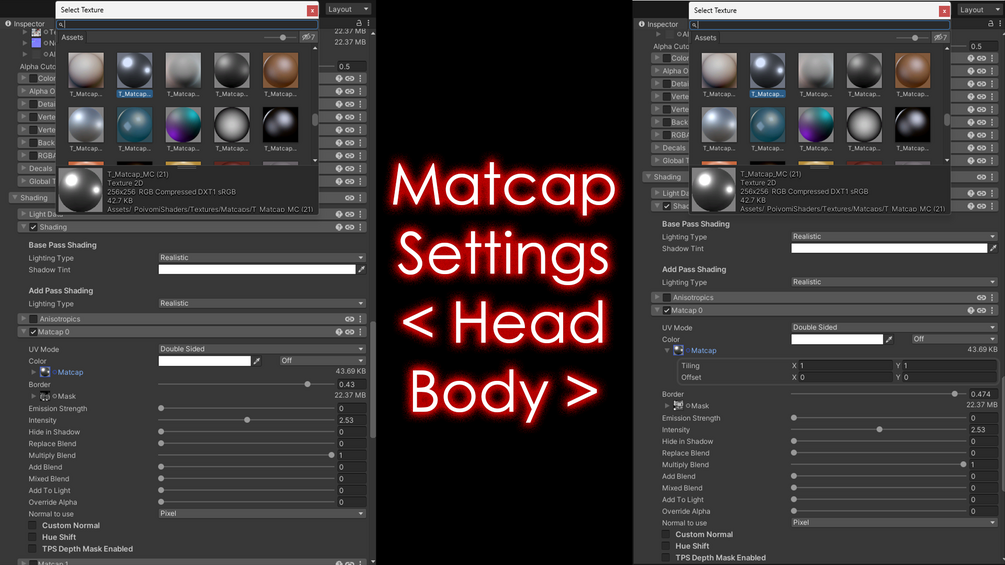The image size is (1005, 565).
Task: Click Matcap label in left Inspector
Action: [x=71, y=372]
